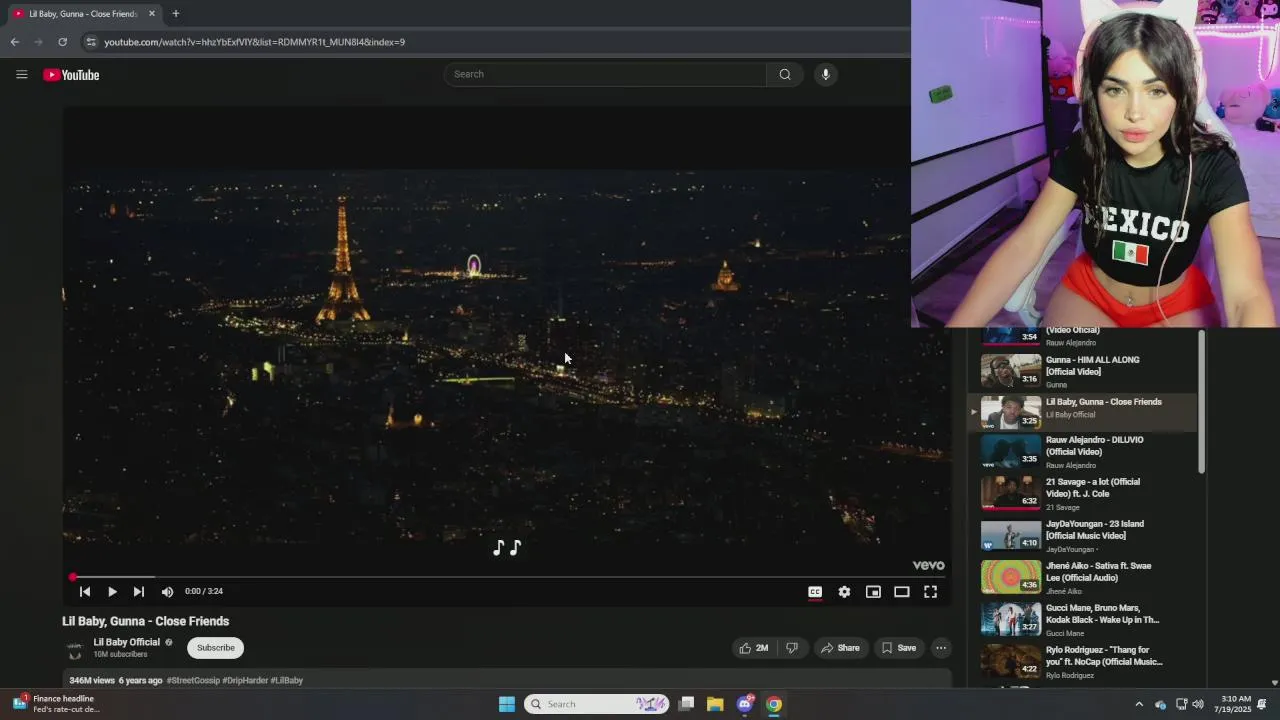Start voice search with the microphone
1280x720 pixels.
click(825, 74)
